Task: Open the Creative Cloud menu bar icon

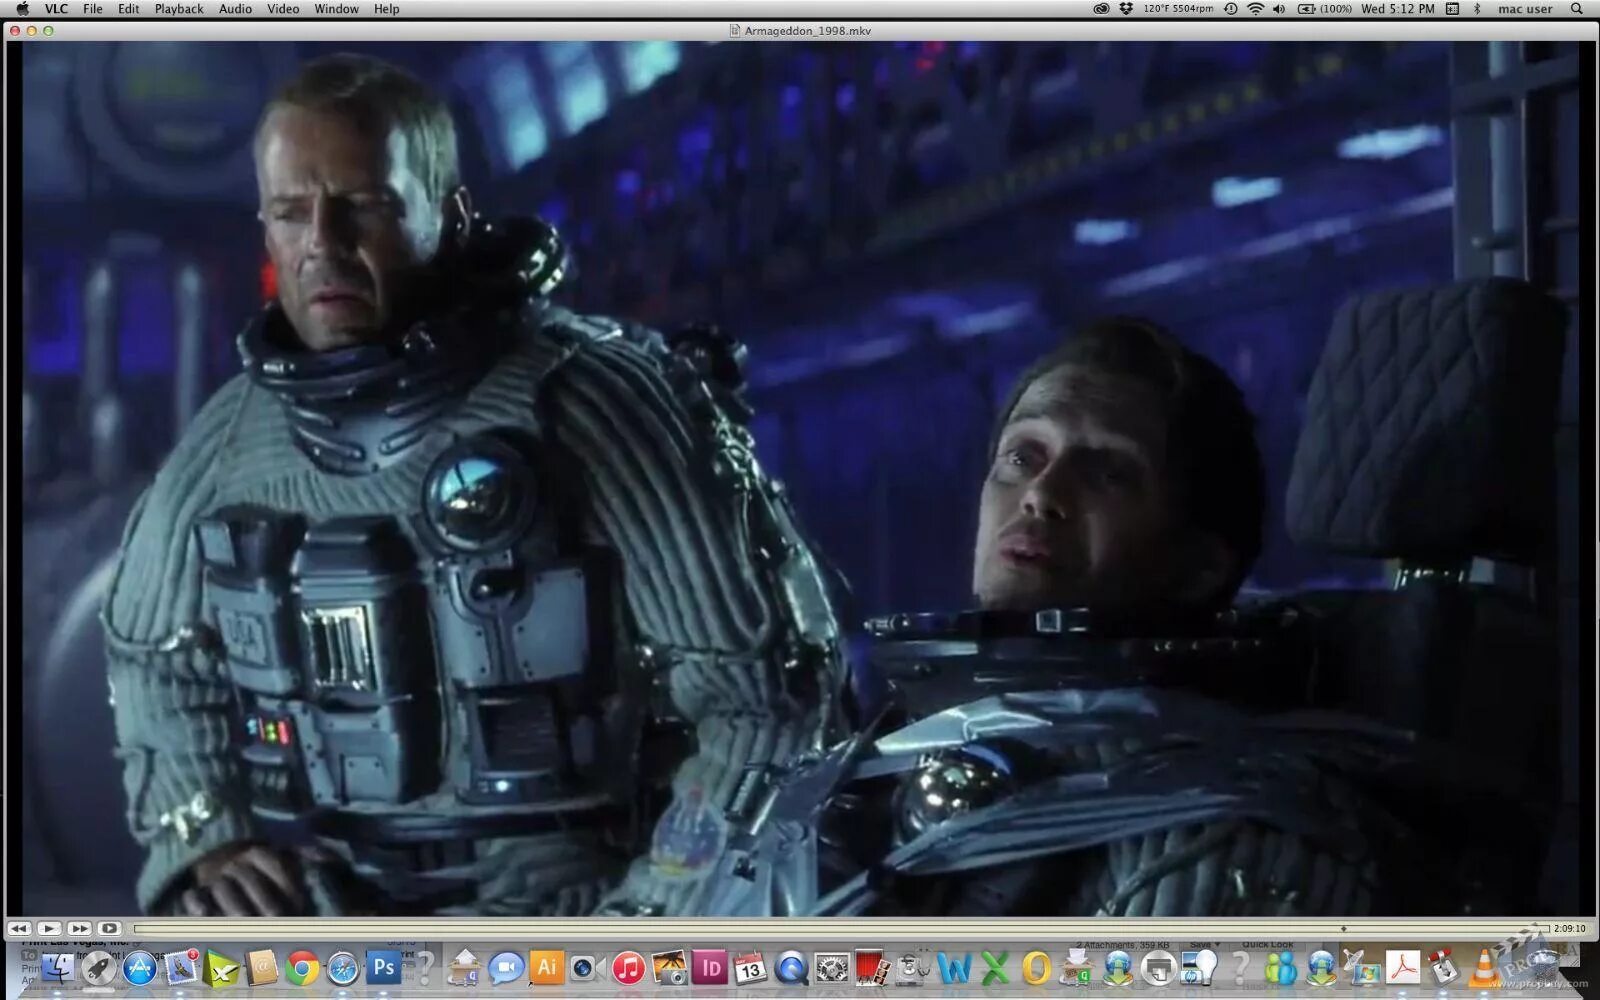Action: pyautogui.click(x=1101, y=9)
